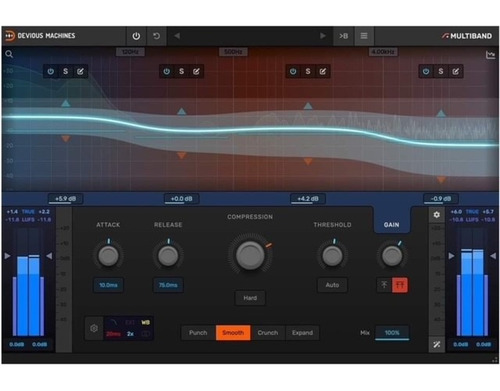Click the magnifier zoom icon
Screen dimensions: 500x391
point(9,54)
